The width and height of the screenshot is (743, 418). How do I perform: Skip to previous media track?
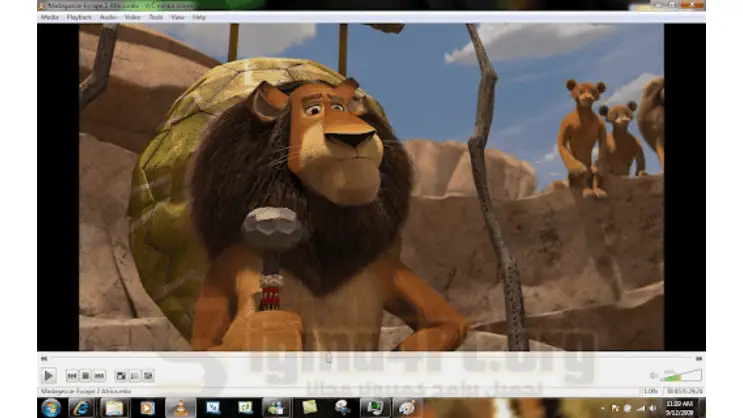coord(72,376)
